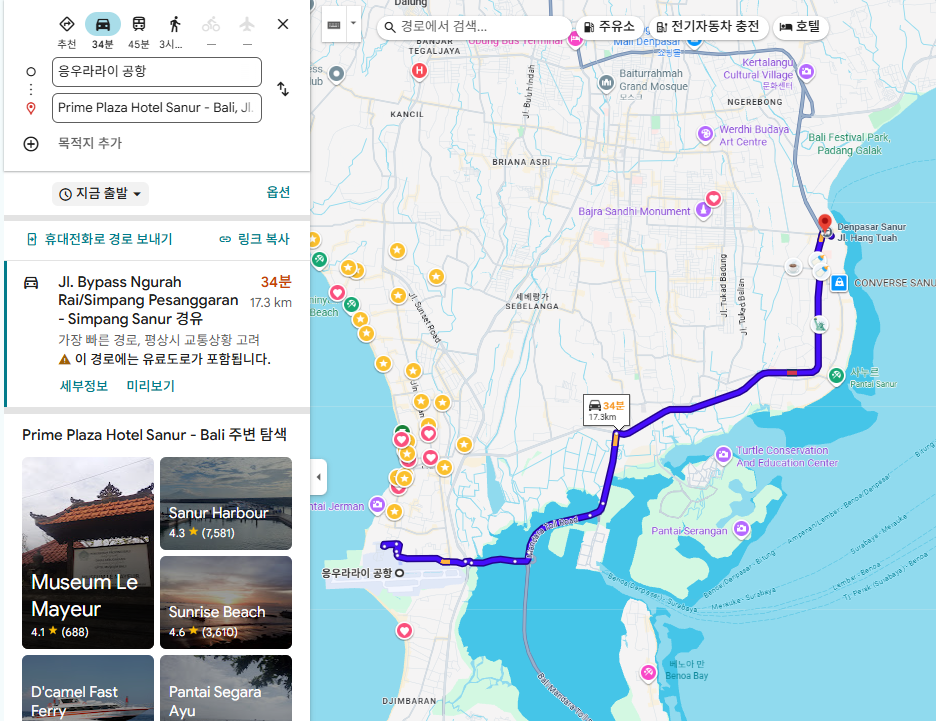Open the Pantai Segara Ayu card
Screen dimensions: 936x721
(x=226, y=688)
